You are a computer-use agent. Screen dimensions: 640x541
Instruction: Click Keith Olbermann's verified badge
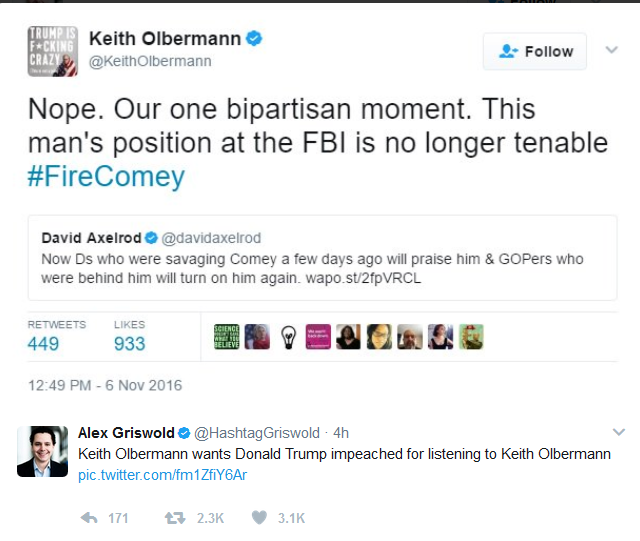[253, 39]
